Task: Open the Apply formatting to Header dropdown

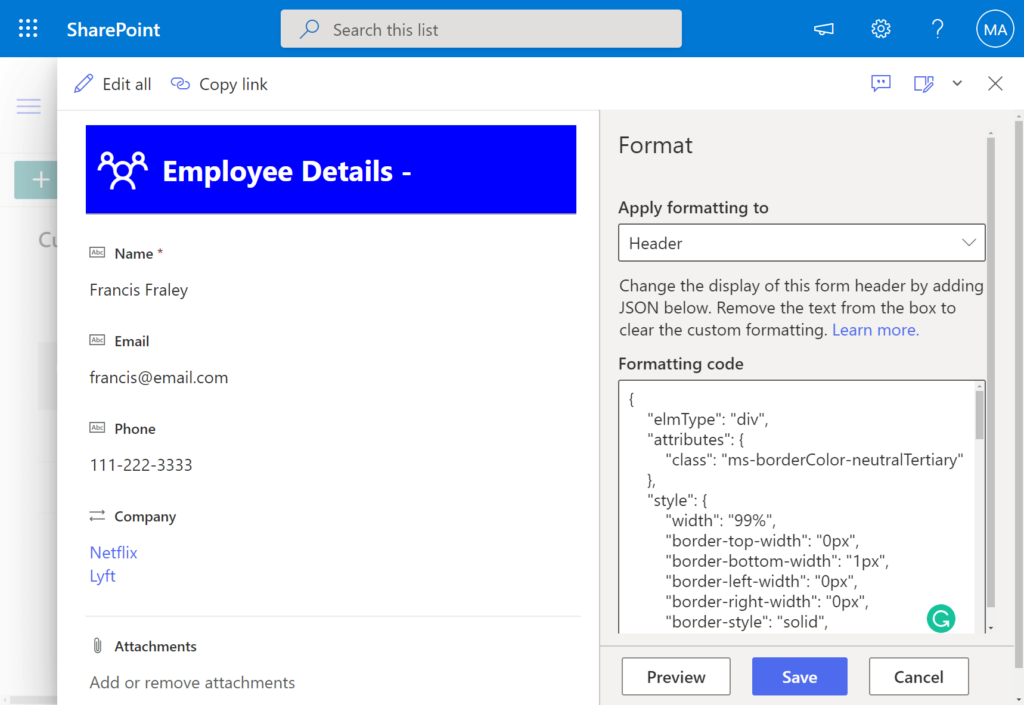Action: [801, 243]
